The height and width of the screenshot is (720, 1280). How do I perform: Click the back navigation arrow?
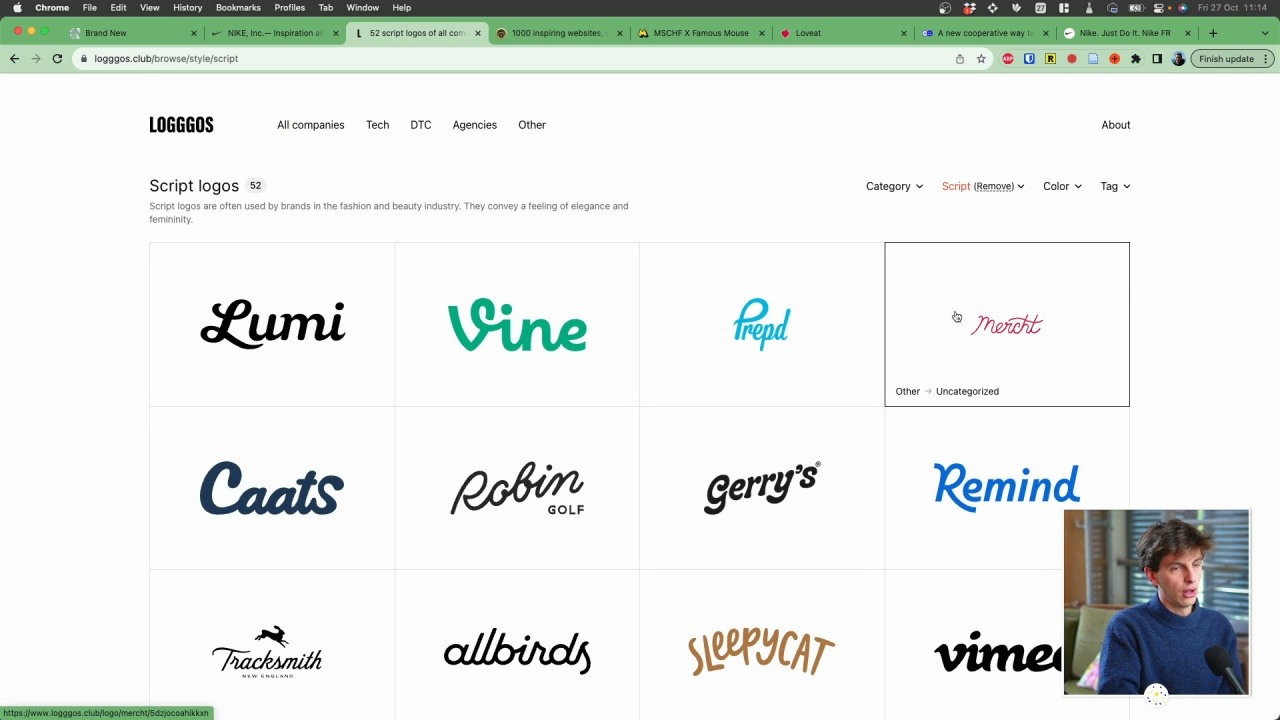pos(14,59)
